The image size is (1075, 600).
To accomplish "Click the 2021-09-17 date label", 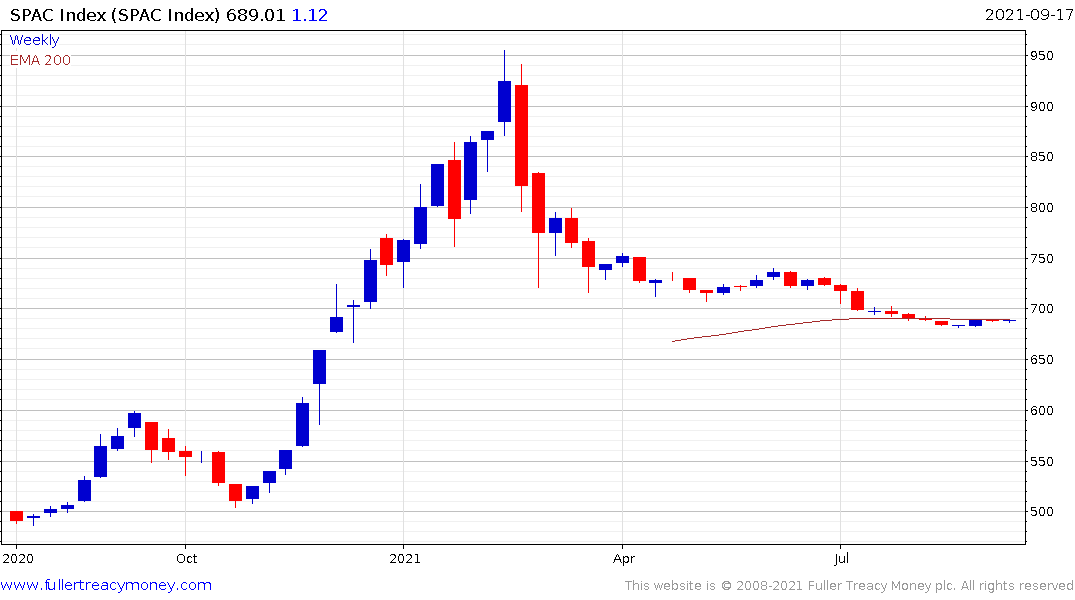I will [1028, 15].
